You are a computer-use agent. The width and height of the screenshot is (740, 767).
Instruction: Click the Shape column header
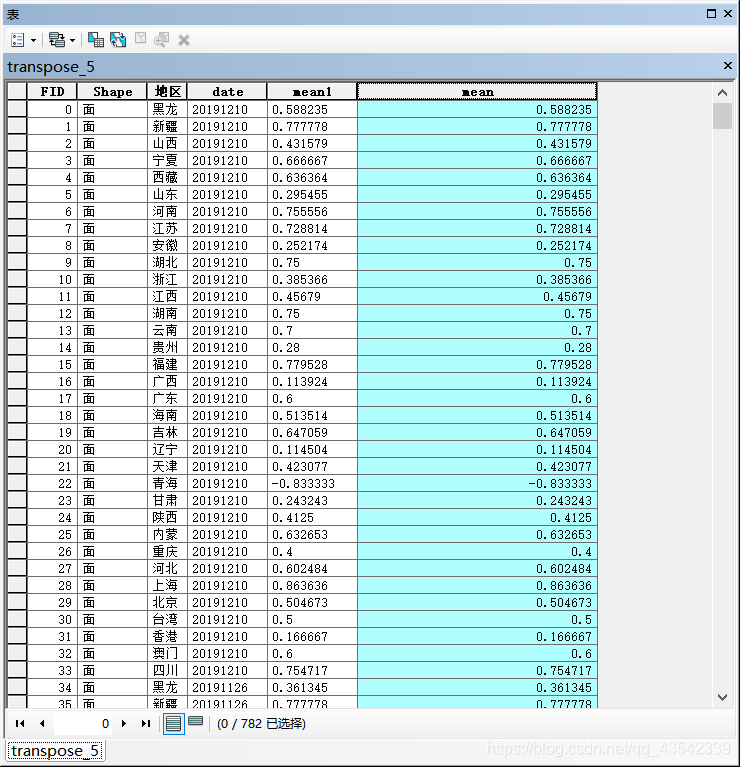click(112, 91)
